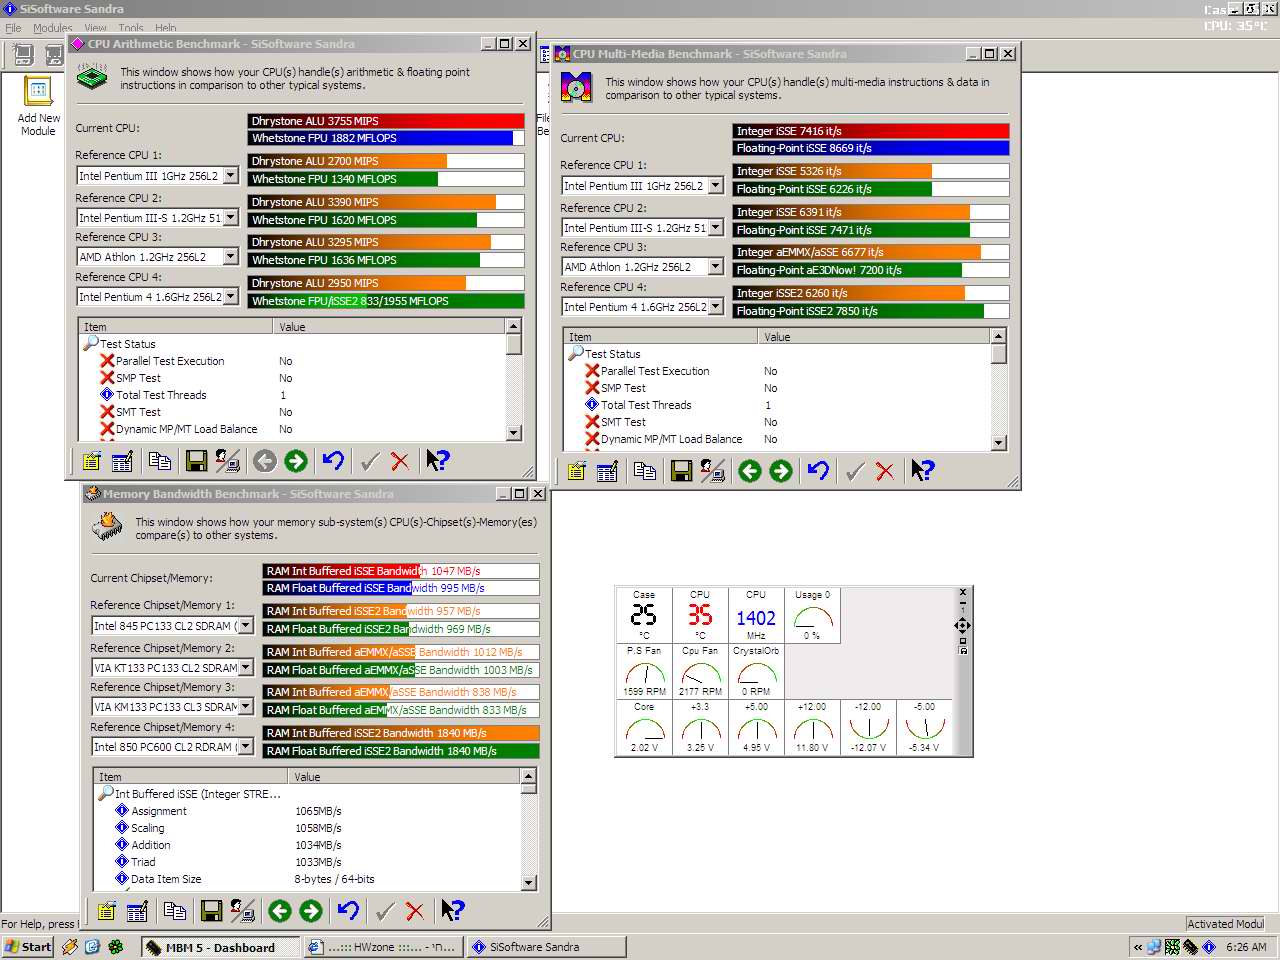
Task: Go forward in Memory Bandwidth Benchmark window
Action: (310, 911)
